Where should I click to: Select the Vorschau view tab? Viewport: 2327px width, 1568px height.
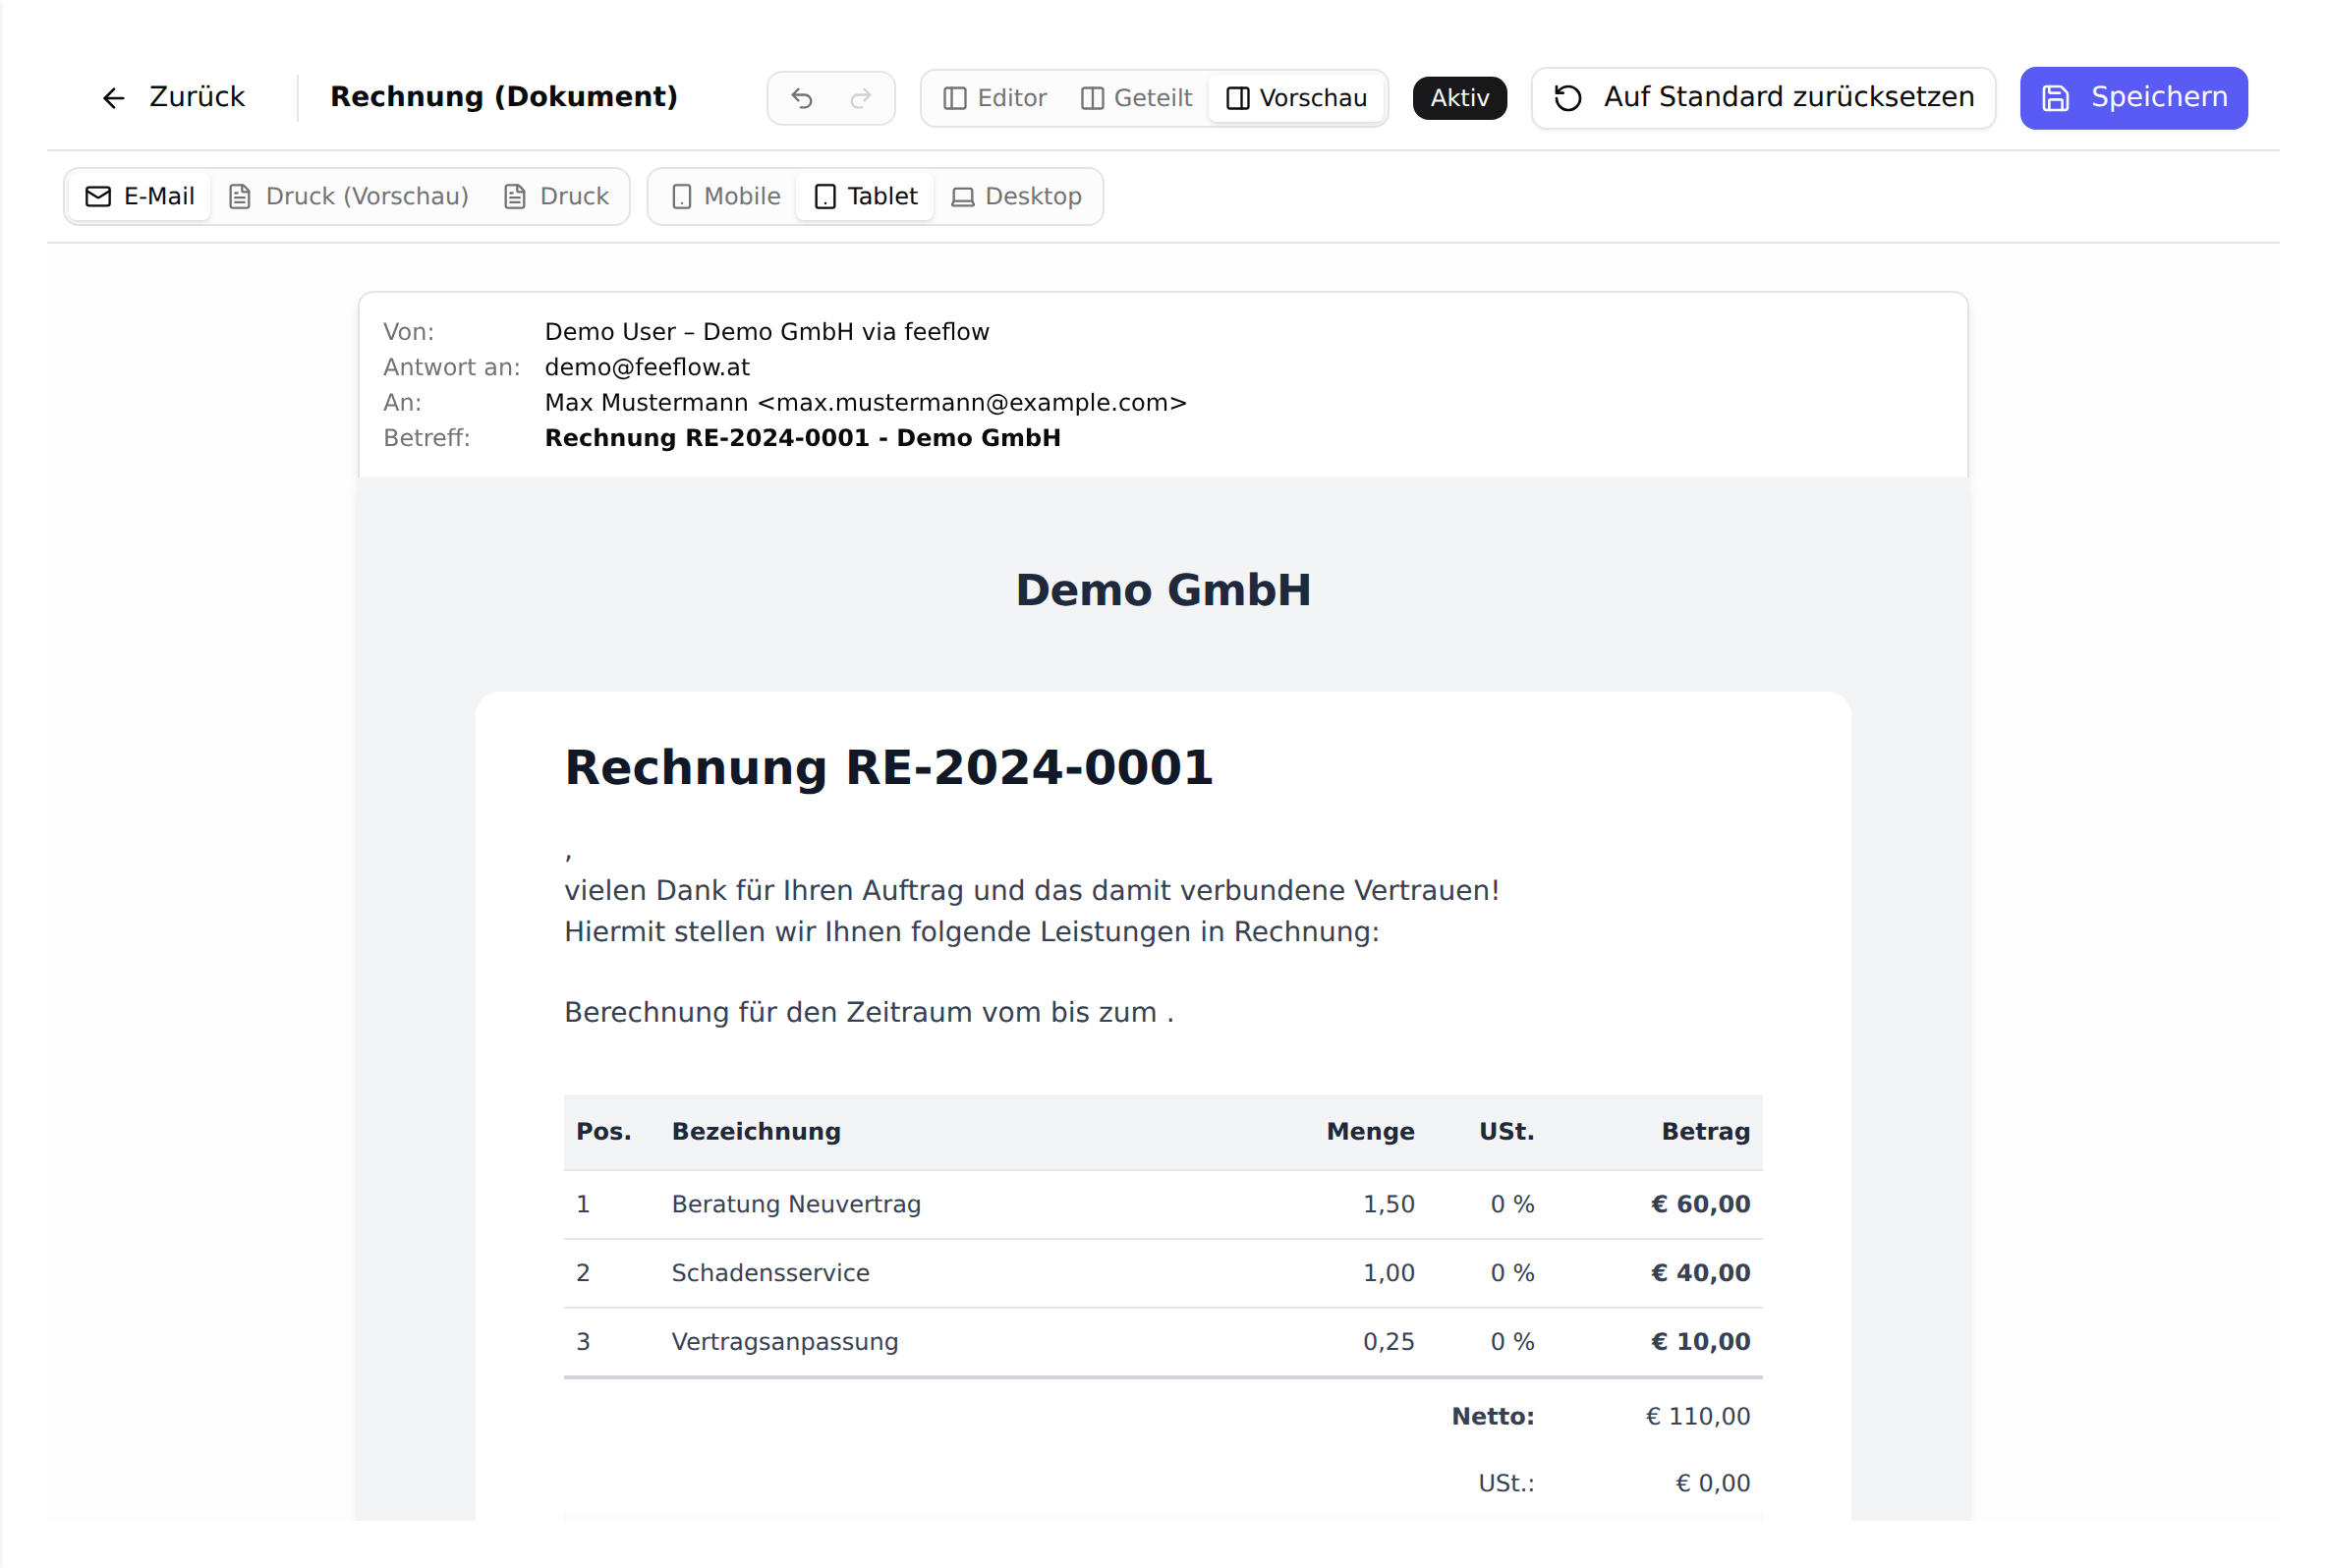1296,98
